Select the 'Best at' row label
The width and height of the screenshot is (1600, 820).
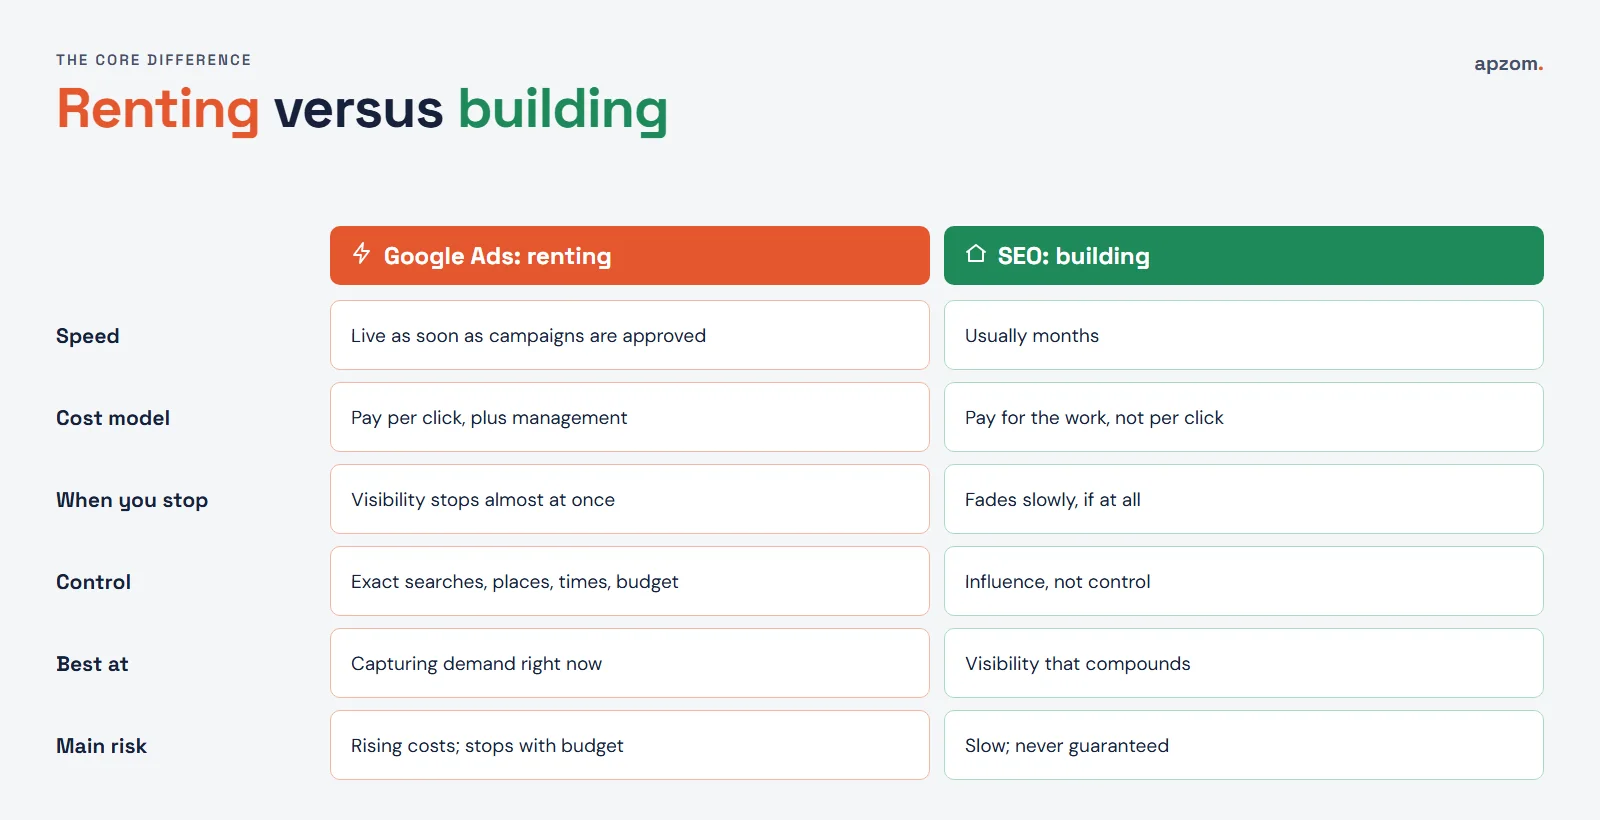[x=93, y=664]
